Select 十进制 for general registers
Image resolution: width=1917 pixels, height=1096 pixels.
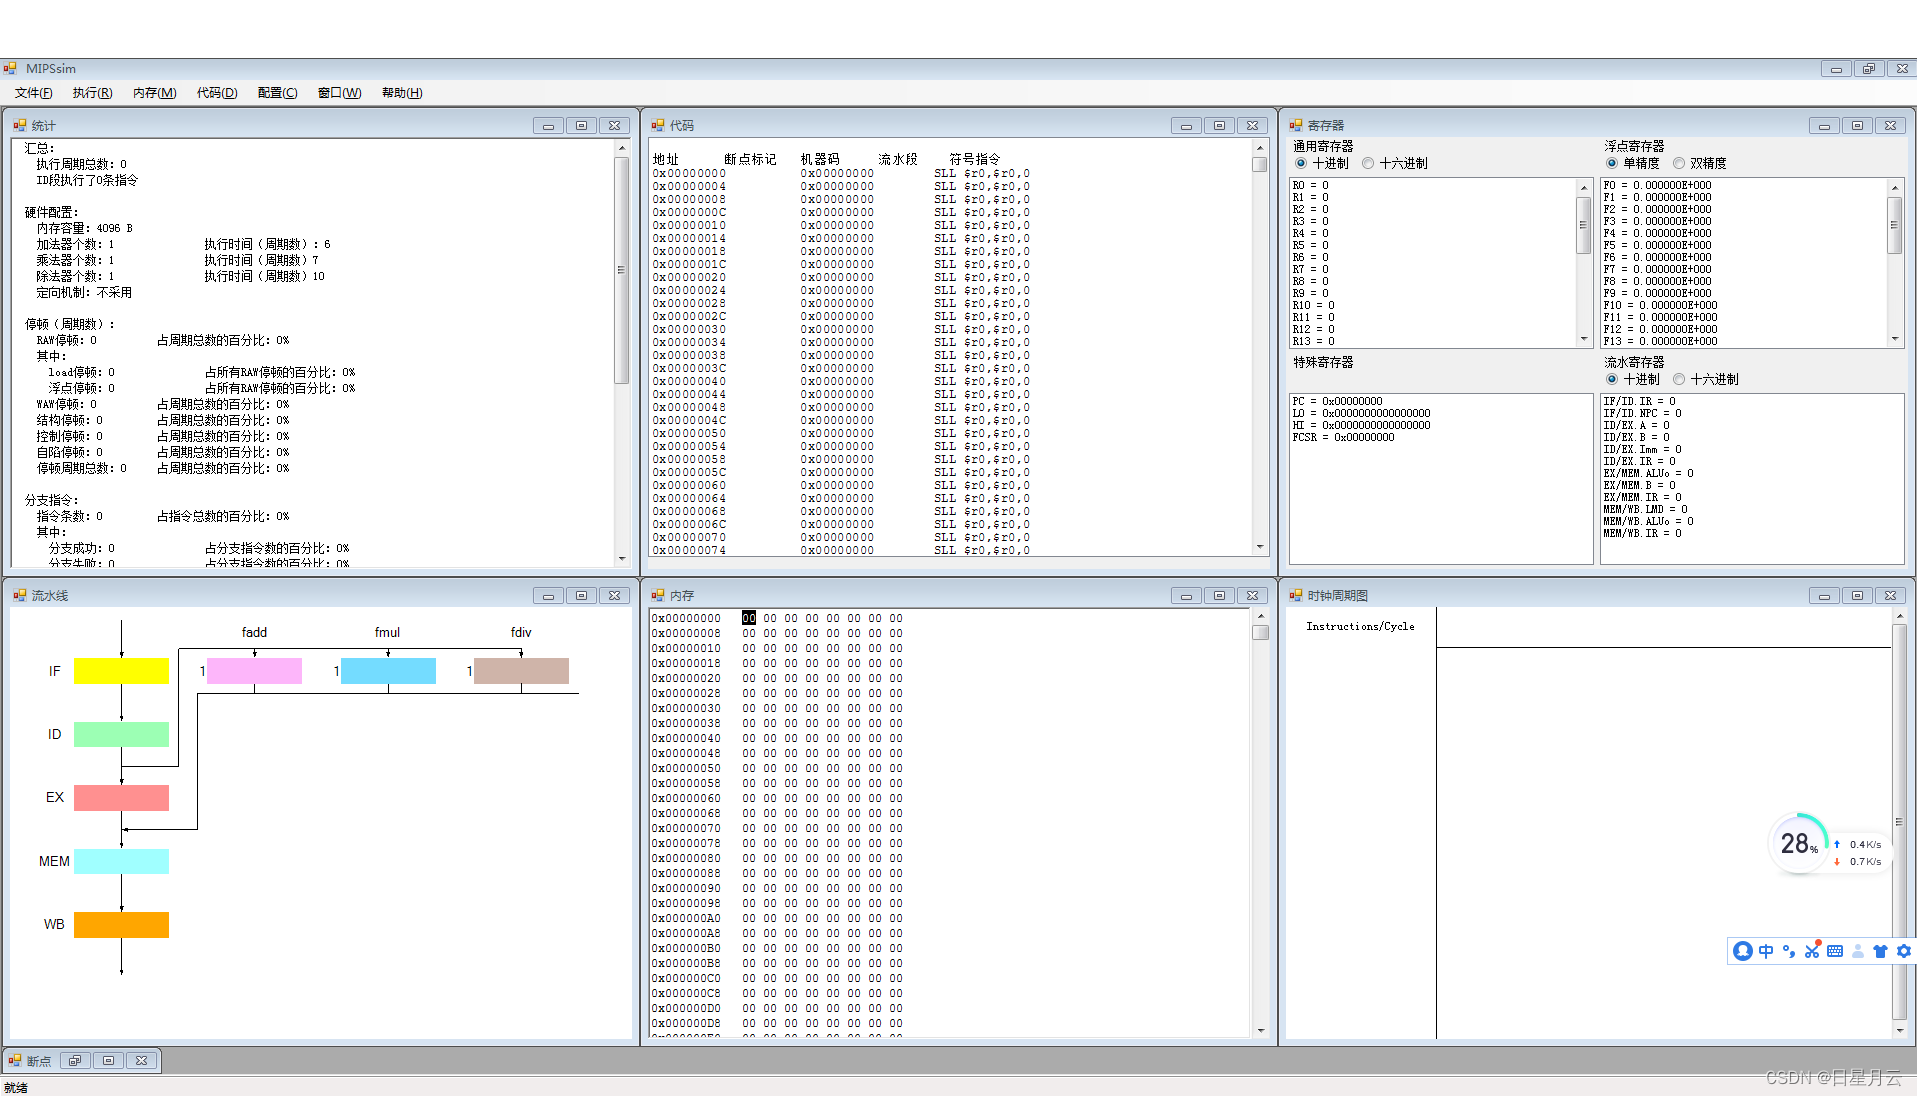[x=1301, y=163]
